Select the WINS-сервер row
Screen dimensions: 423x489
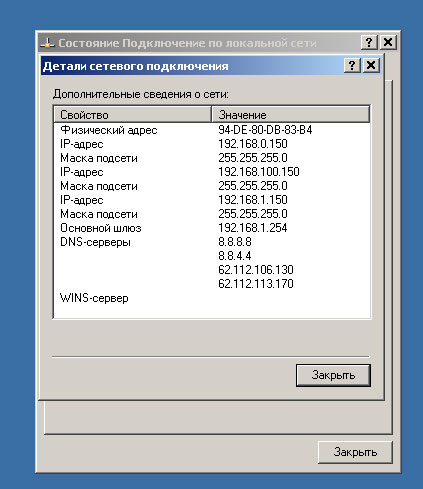pyautogui.click(x=212, y=298)
